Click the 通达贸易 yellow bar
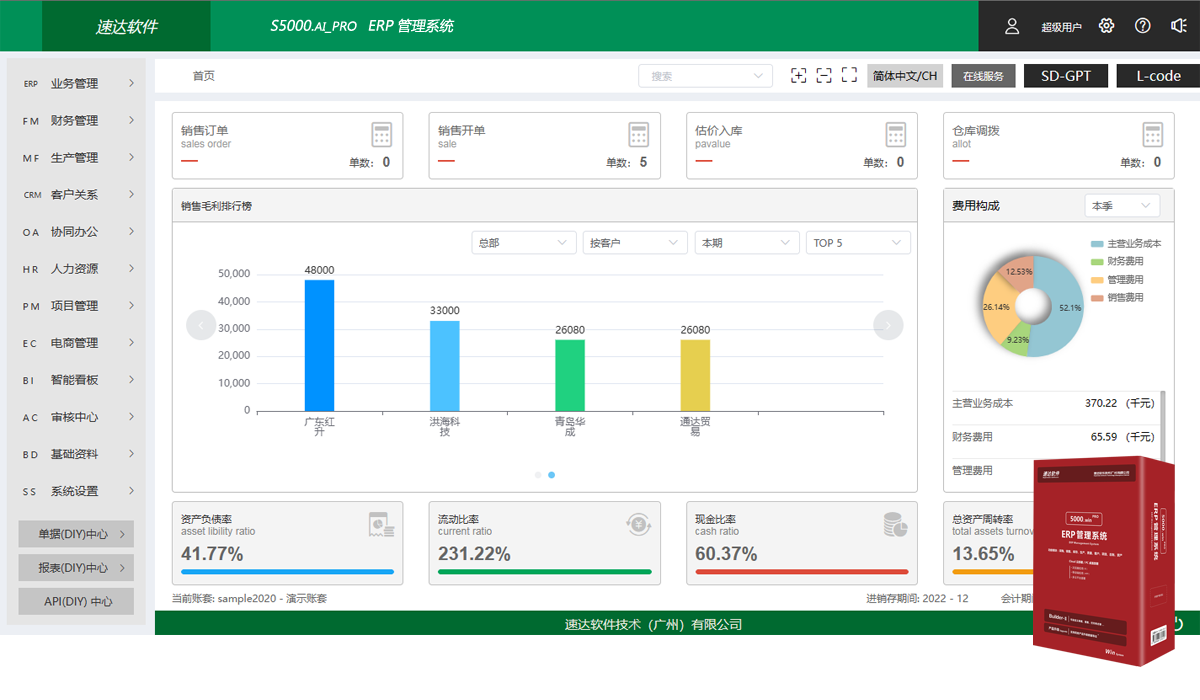Image resolution: width=1200 pixels, height=700 pixels. coord(696,375)
